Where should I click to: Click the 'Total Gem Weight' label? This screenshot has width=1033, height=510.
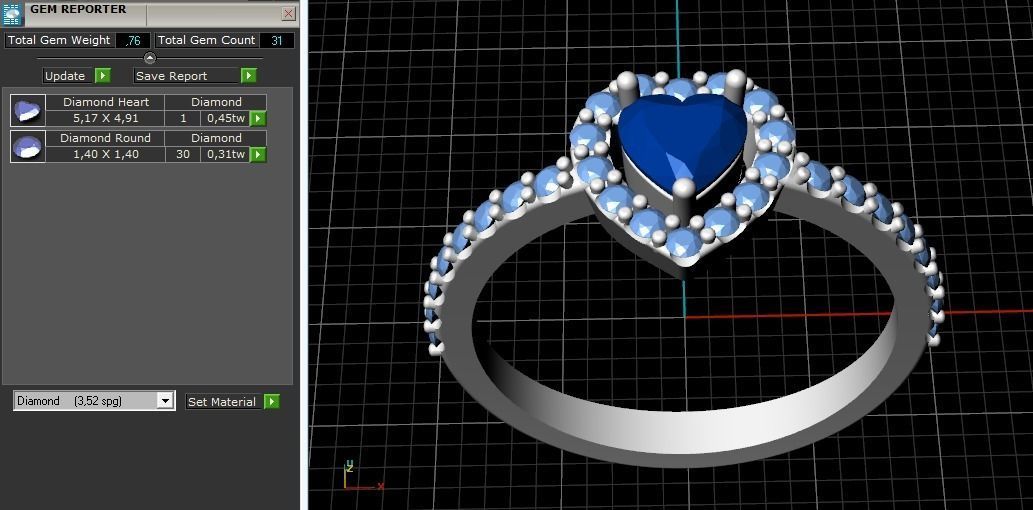click(x=59, y=40)
